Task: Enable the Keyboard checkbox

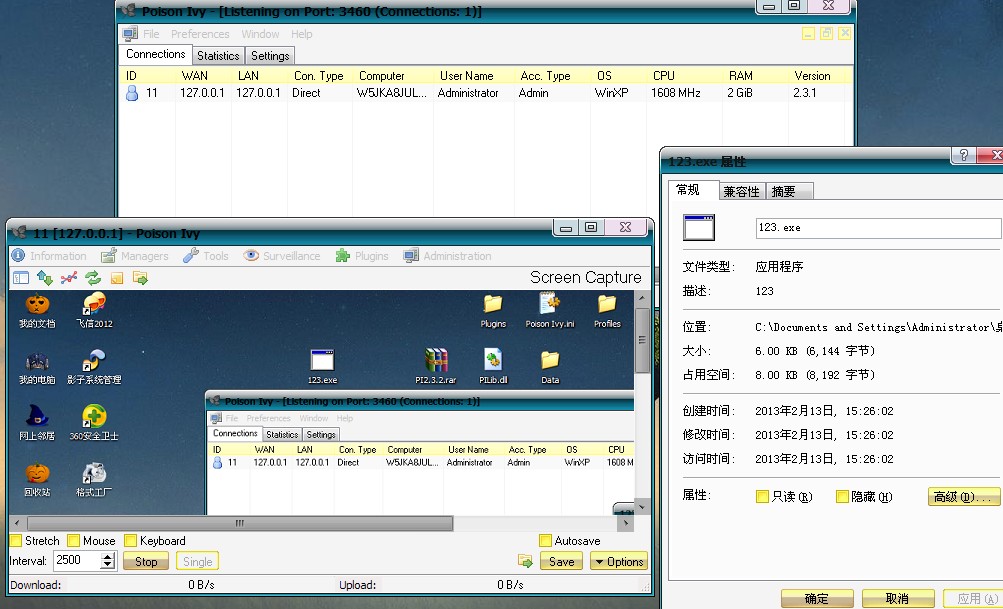Action: (130, 541)
